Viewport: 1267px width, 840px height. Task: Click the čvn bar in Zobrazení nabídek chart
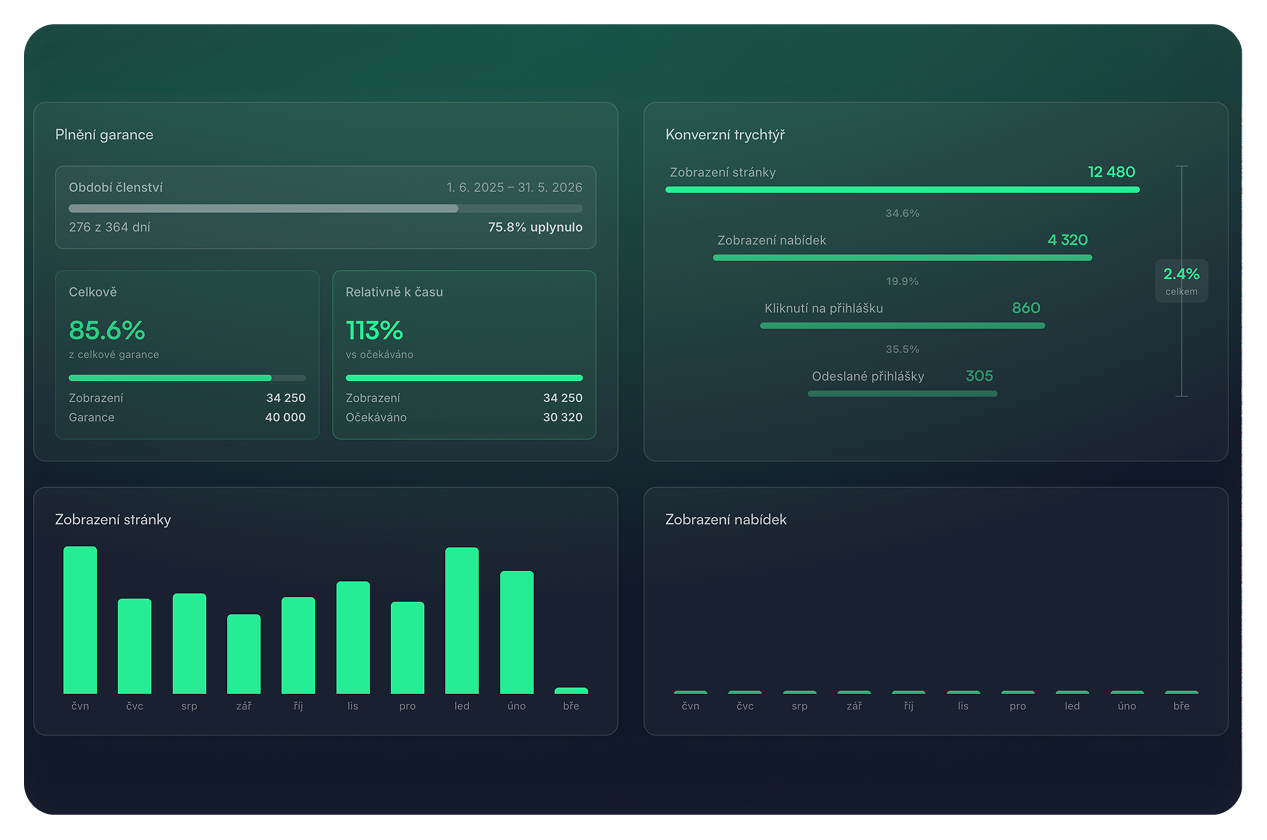[x=690, y=692]
